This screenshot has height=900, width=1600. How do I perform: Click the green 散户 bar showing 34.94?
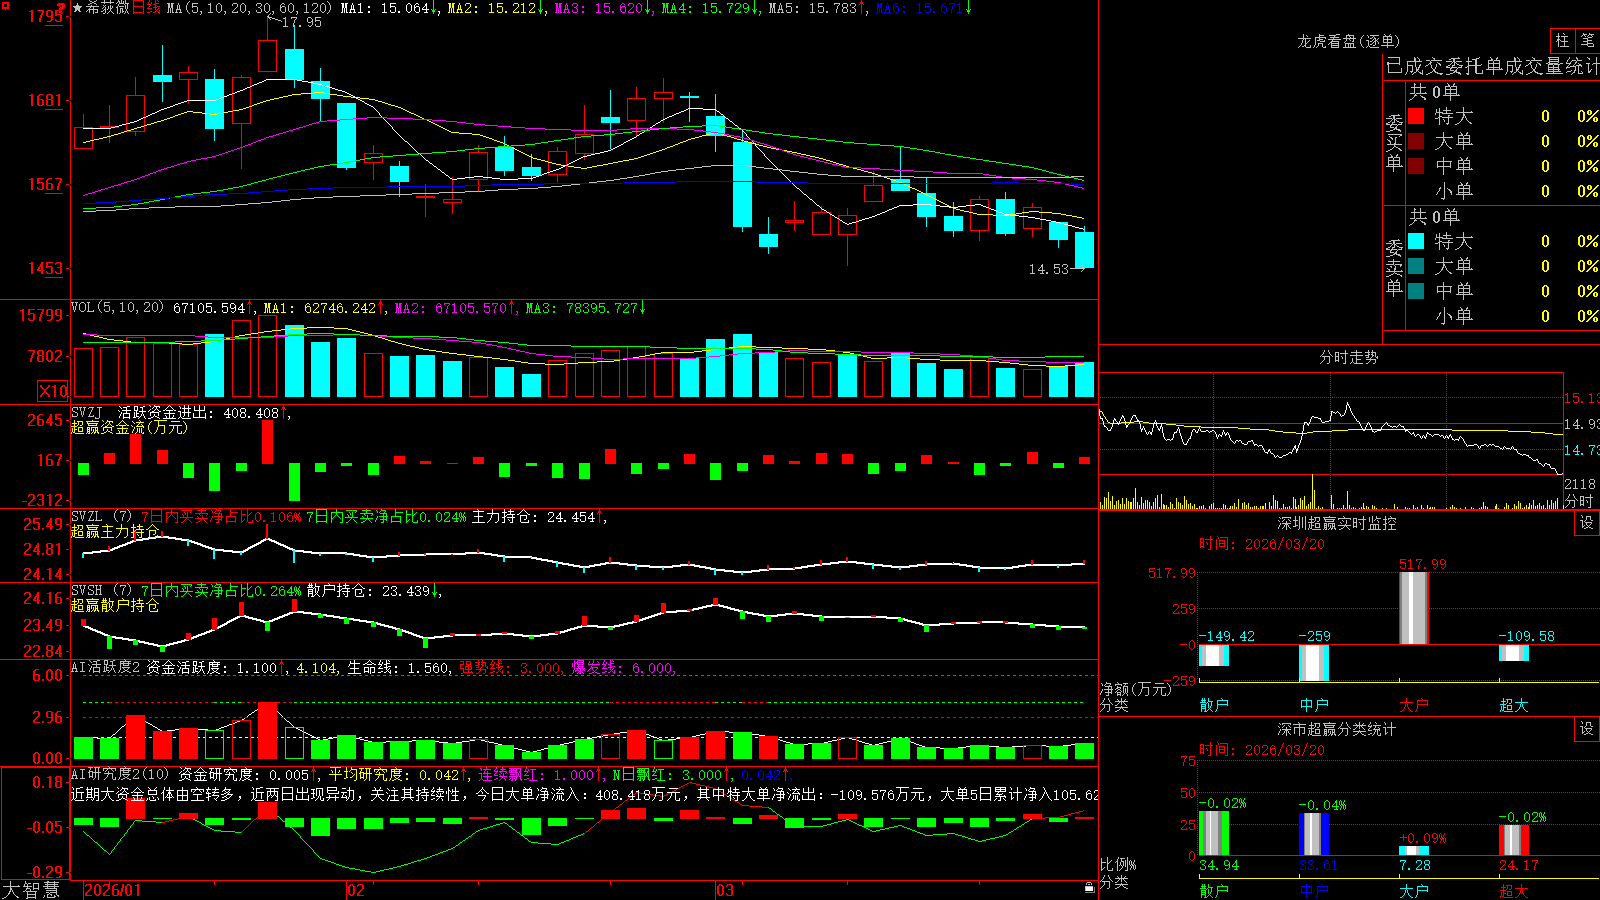click(1214, 833)
